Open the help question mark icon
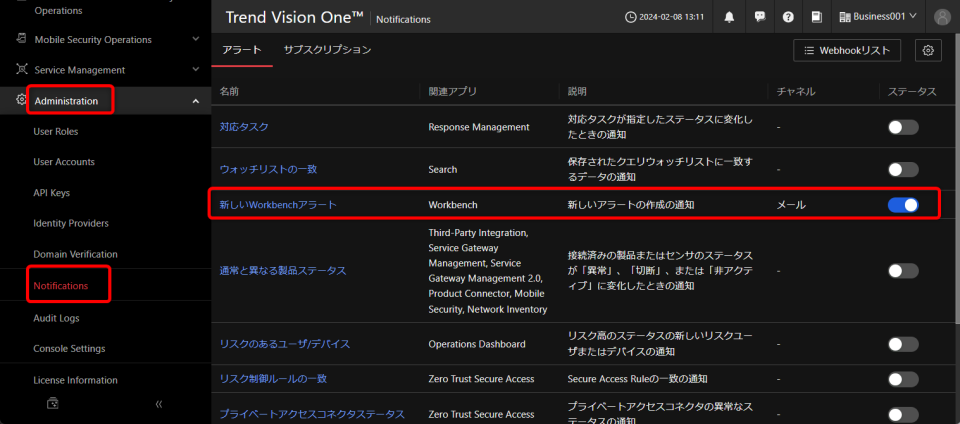This screenshot has width=960, height=424. pos(788,17)
